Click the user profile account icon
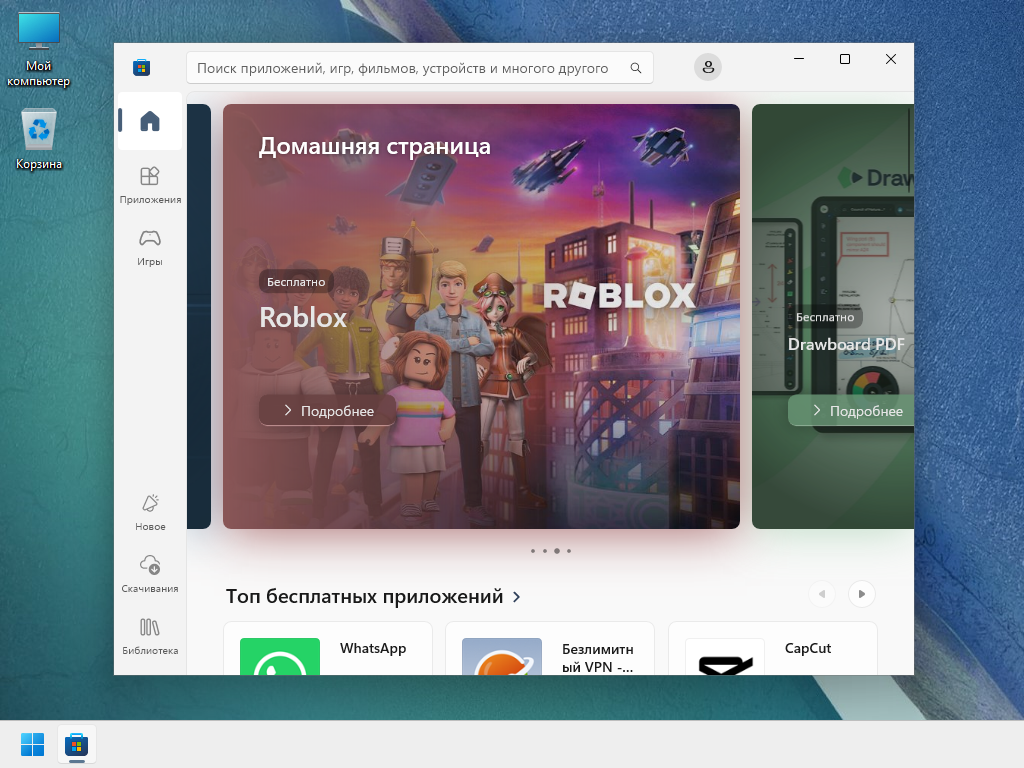Screen dimensions: 1024x768 click(x=708, y=68)
